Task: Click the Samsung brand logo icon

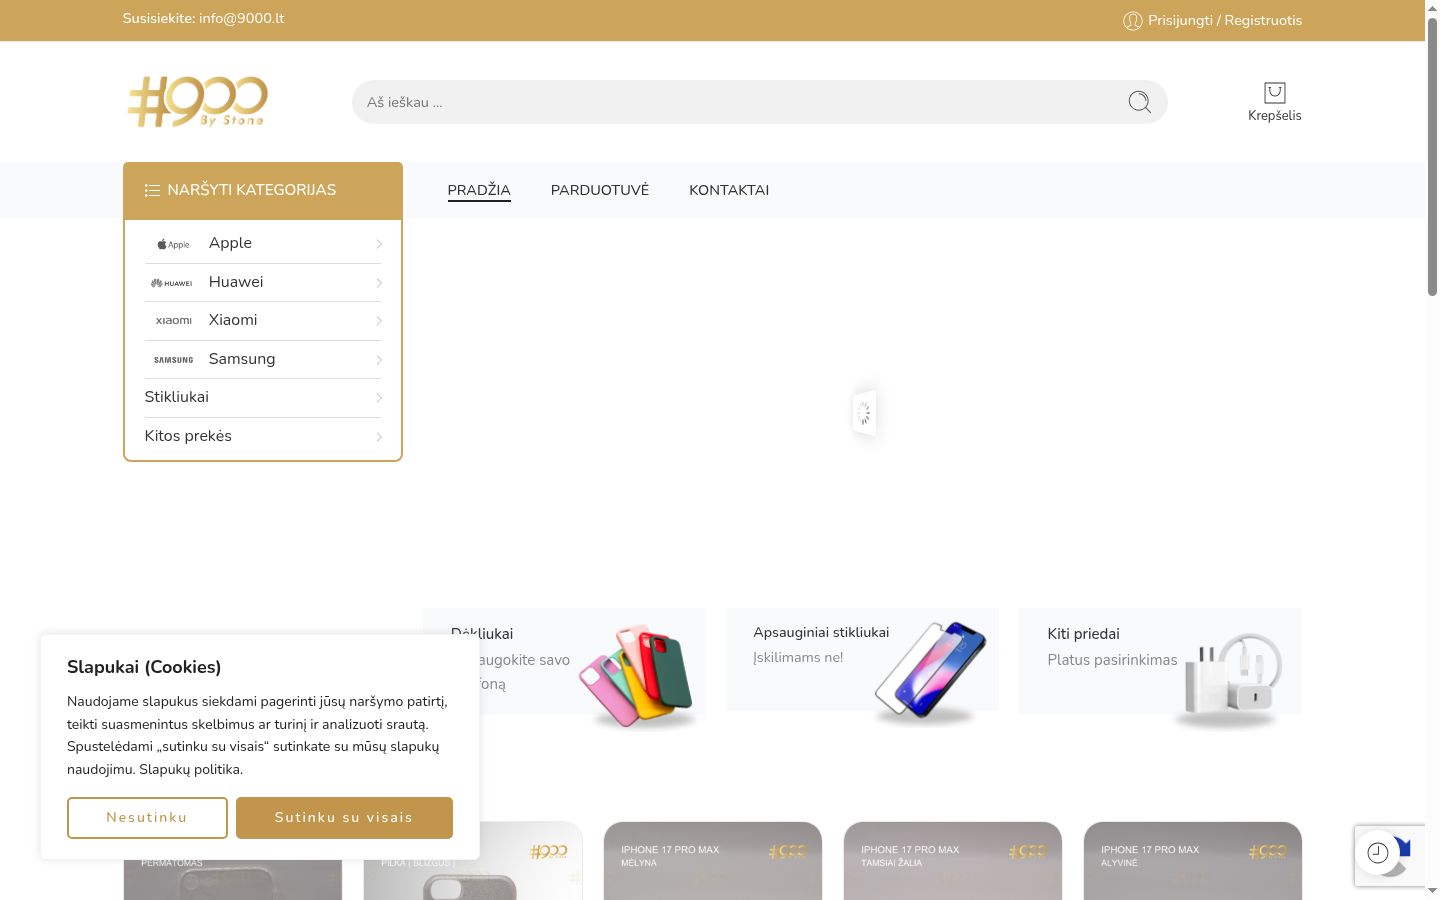Action: 173,360
